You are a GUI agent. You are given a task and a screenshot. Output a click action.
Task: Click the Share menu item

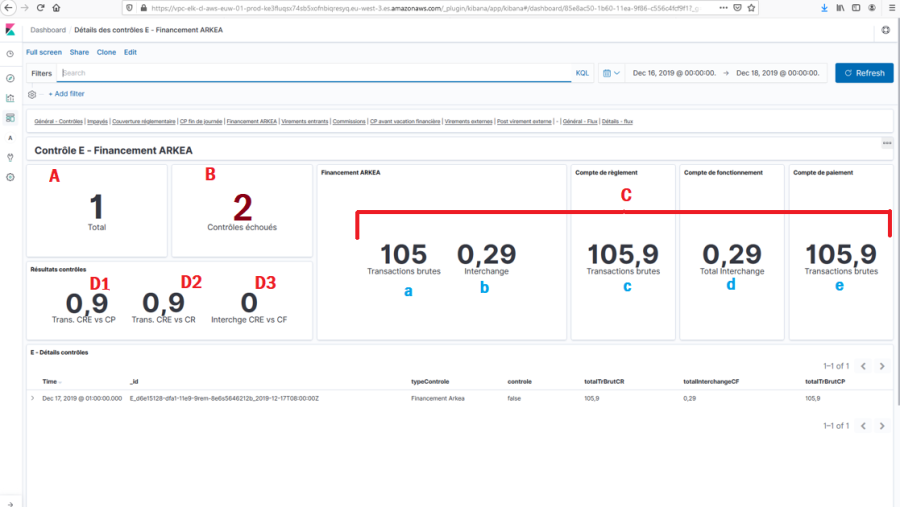tap(79, 52)
